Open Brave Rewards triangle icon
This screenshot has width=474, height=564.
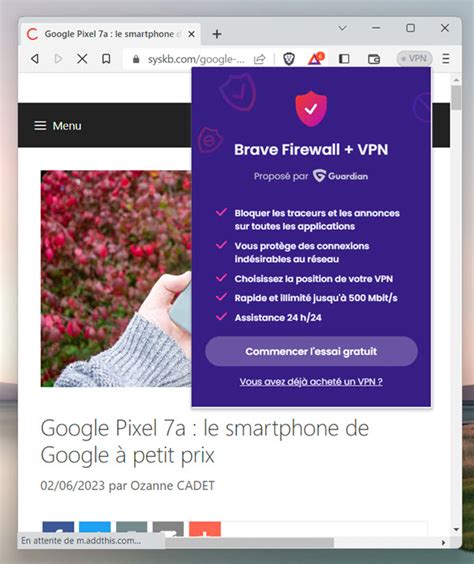point(316,58)
